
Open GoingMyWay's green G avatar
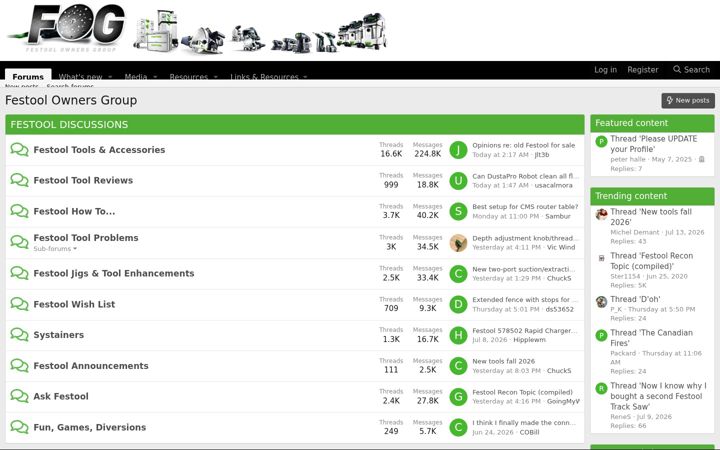tap(458, 397)
